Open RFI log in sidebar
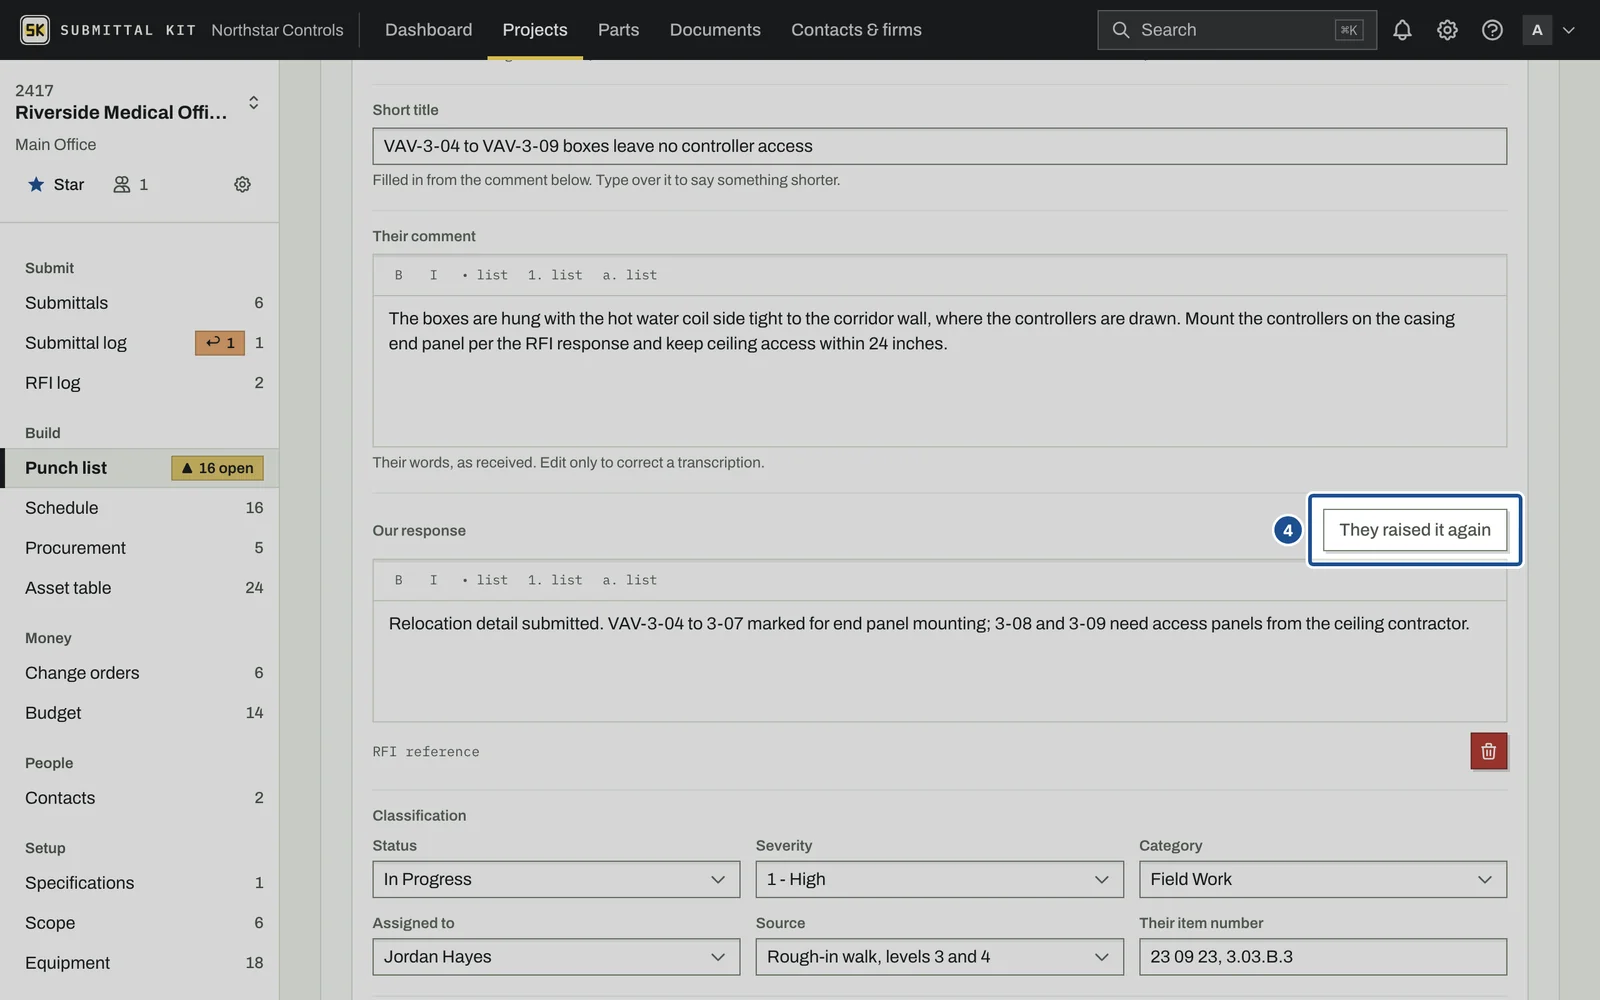This screenshot has height=1000, width=1600. coord(139,383)
